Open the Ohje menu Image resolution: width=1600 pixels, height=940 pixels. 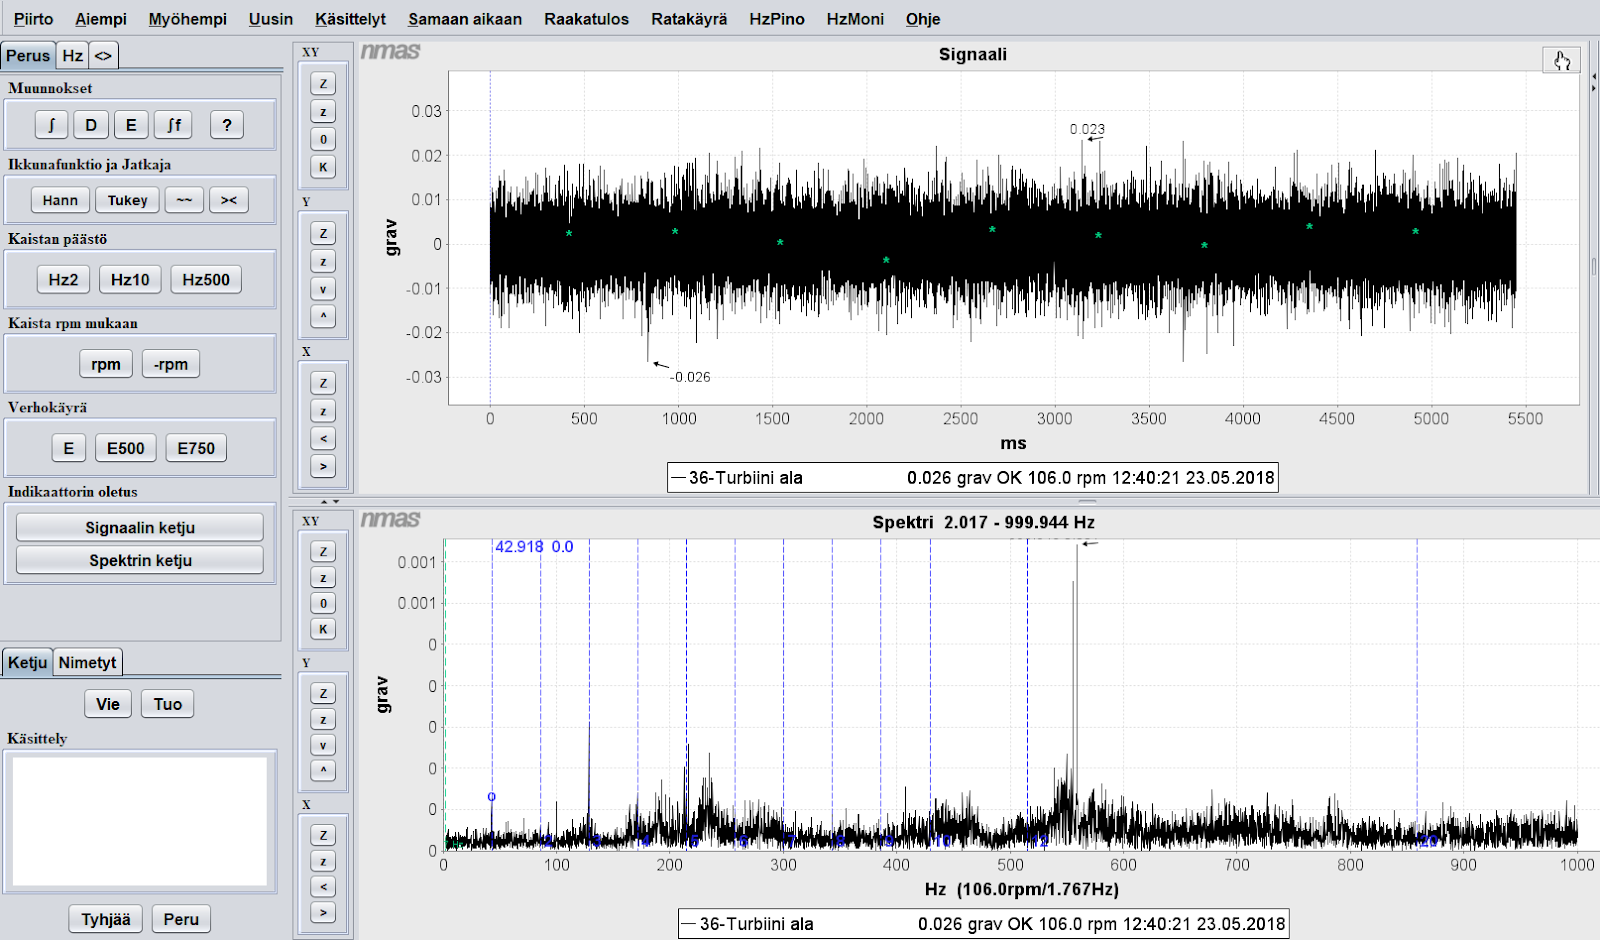pyautogui.click(x=923, y=19)
